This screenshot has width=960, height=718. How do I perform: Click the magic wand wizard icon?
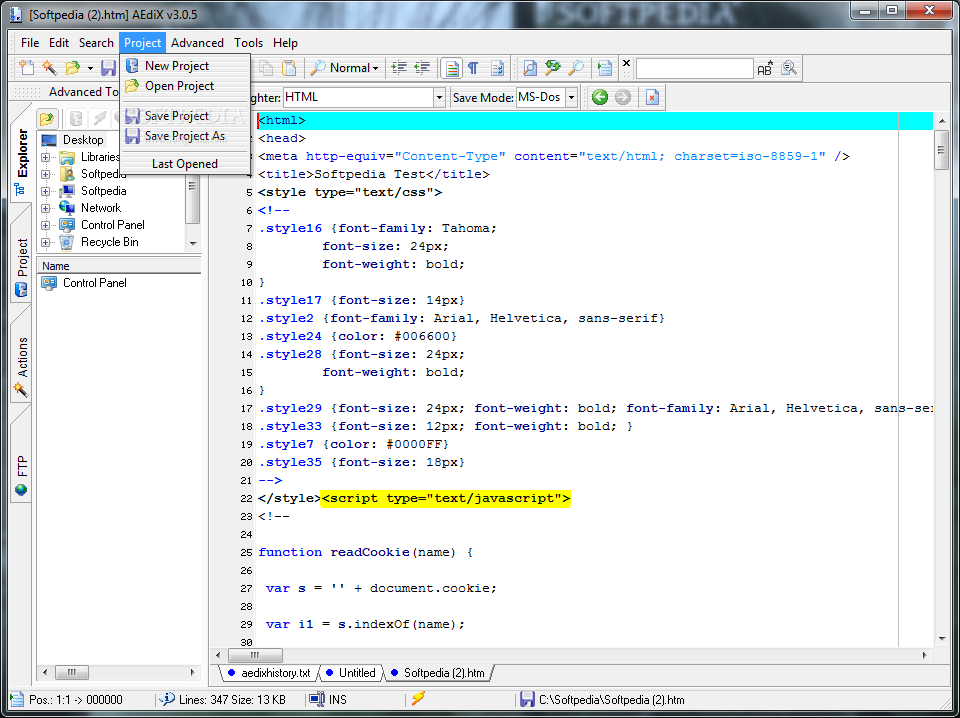(x=49, y=67)
